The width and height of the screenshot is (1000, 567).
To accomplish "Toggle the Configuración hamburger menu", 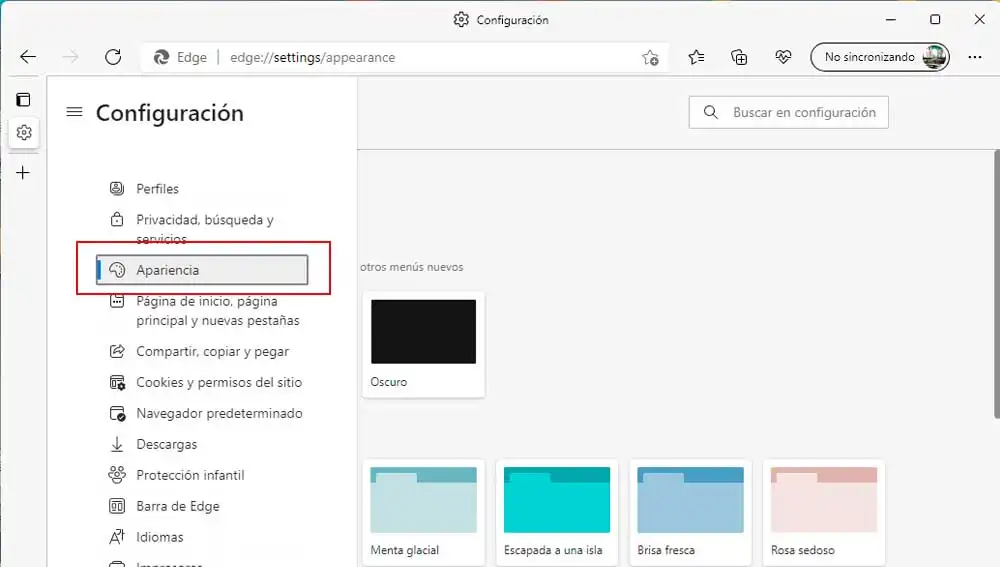I will pos(75,112).
